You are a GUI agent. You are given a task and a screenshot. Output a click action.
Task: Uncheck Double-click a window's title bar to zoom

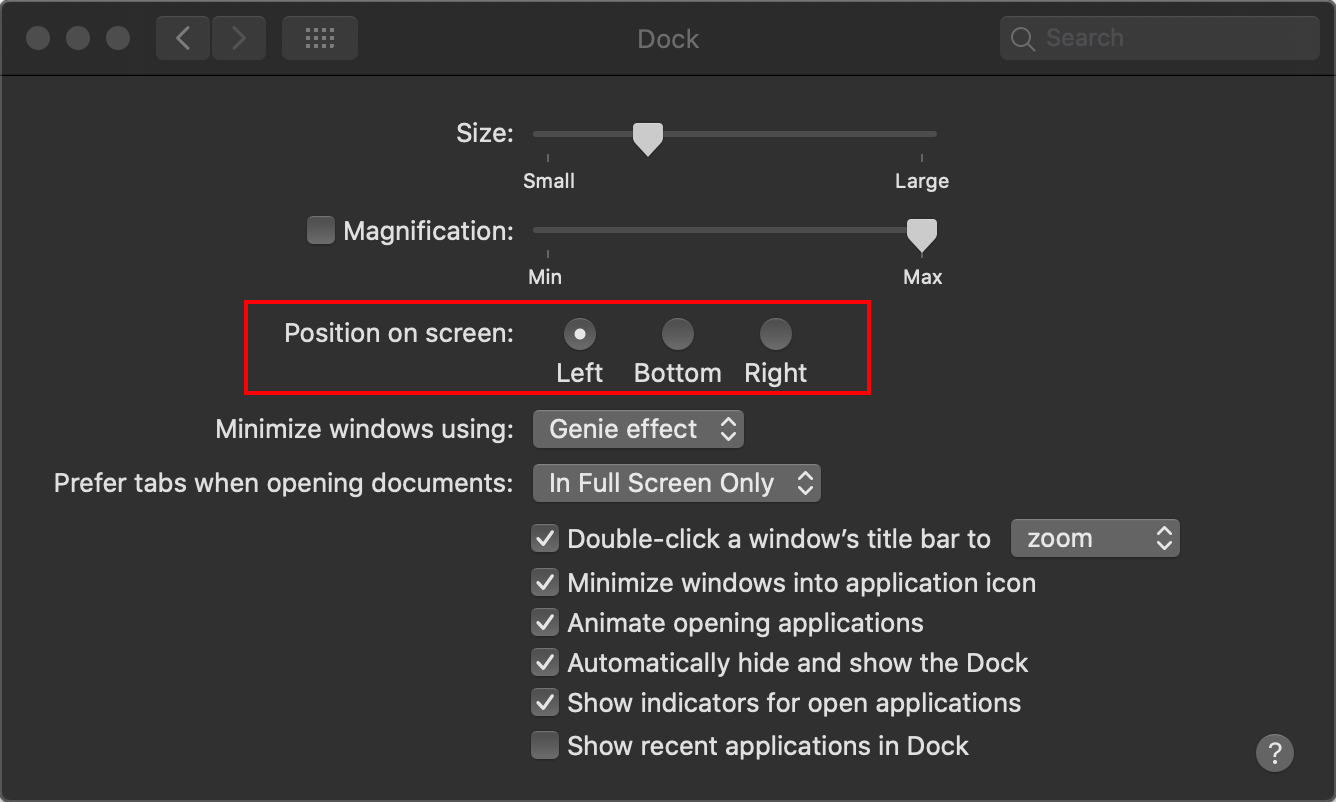click(545, 538)
